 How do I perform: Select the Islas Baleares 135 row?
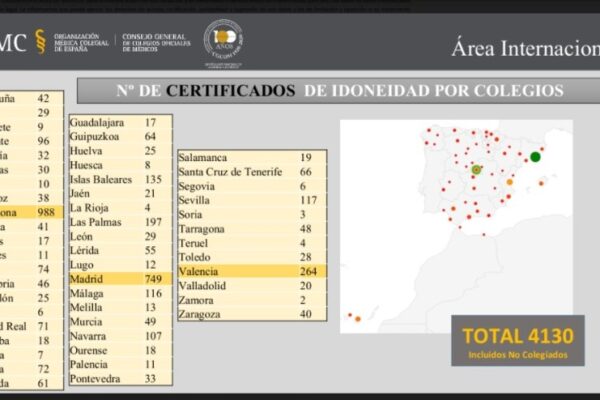(x=119, y=179)
